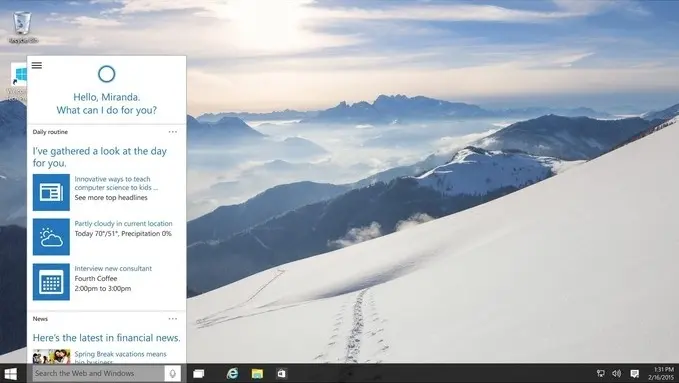Launch Internet Explorer from the taskbar

[x=233, y=373]
